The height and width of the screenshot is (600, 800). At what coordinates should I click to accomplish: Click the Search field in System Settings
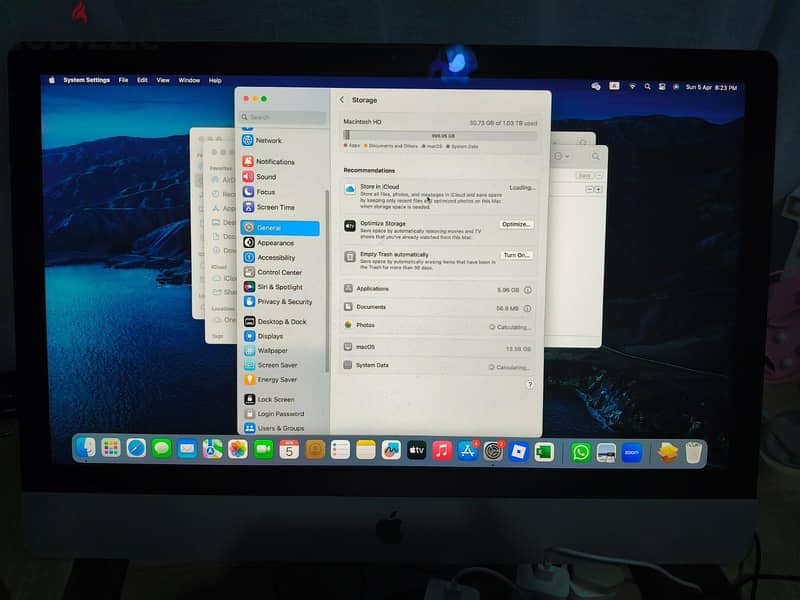[283, 117]
